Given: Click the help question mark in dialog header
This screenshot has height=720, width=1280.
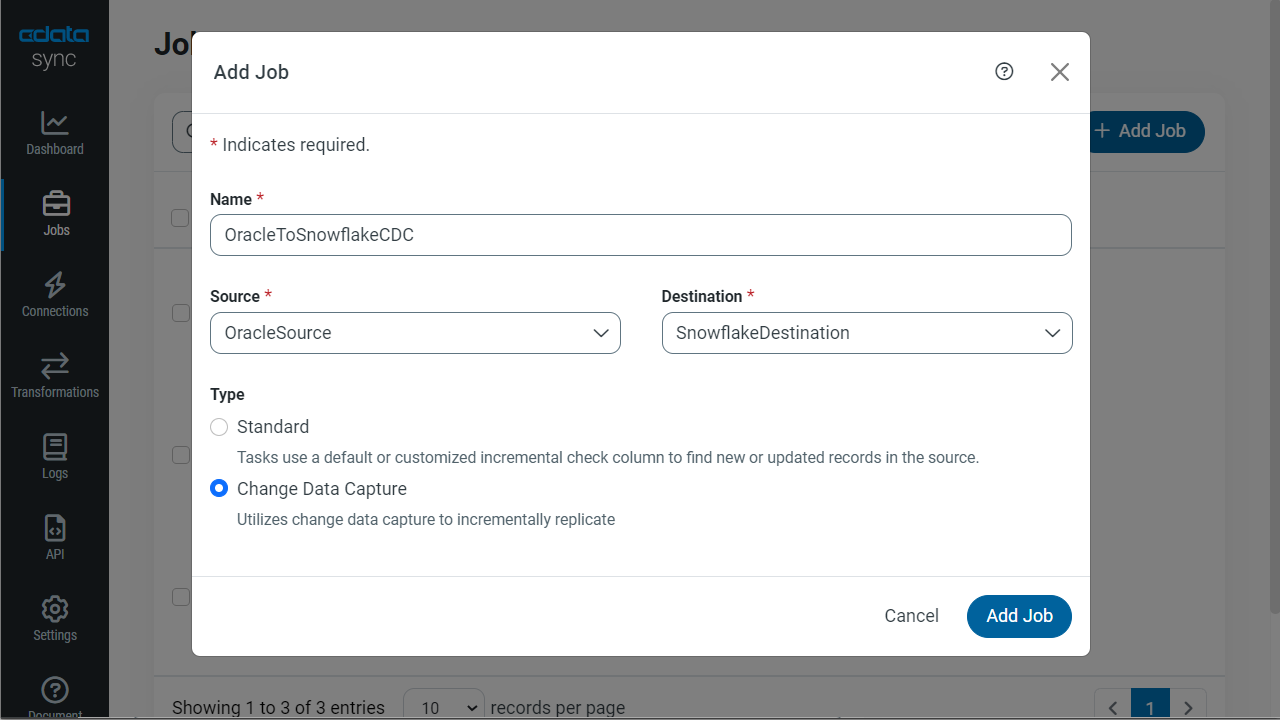Looking at the screenshot, I should point(1004,71).
